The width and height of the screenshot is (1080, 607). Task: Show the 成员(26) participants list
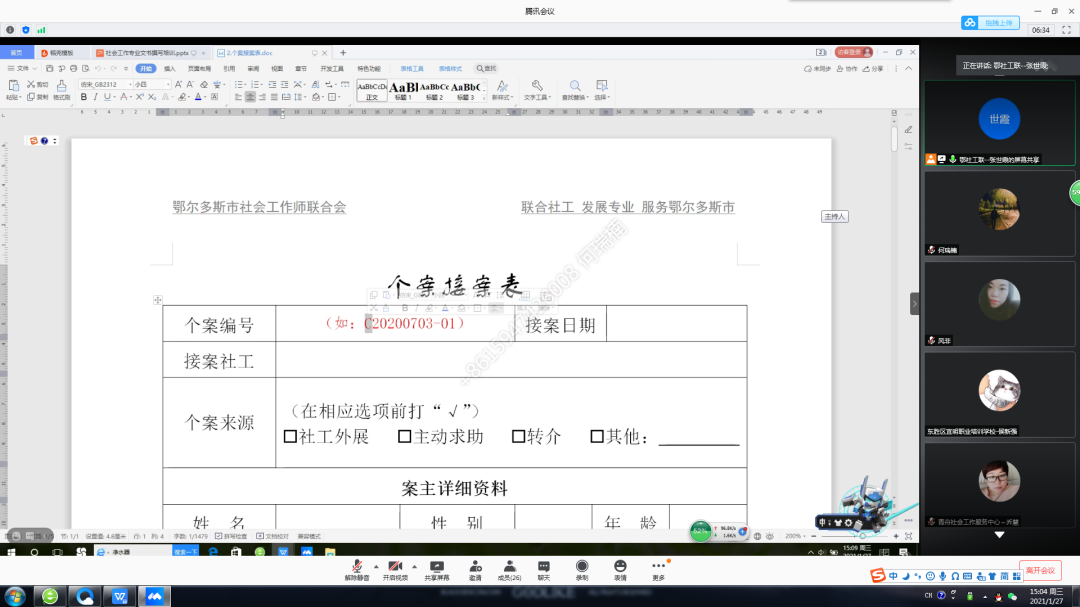[509, 568]
